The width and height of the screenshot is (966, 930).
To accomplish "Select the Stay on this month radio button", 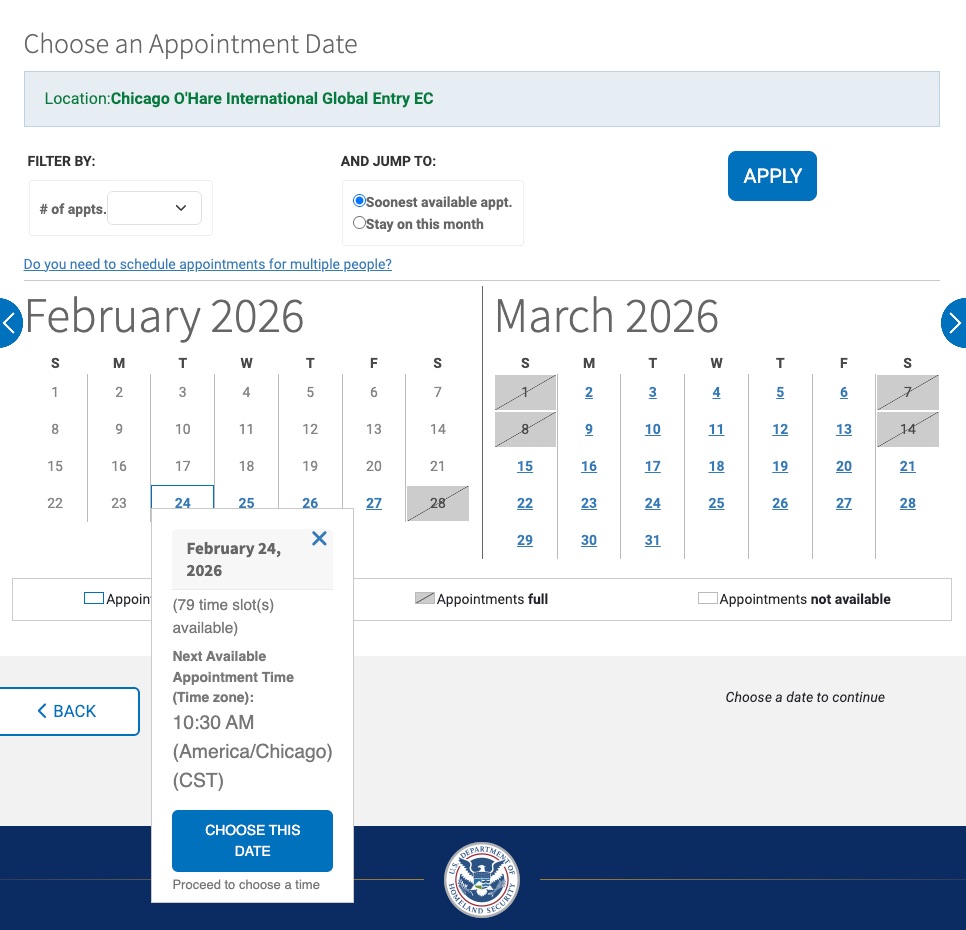I will [358, 222].
